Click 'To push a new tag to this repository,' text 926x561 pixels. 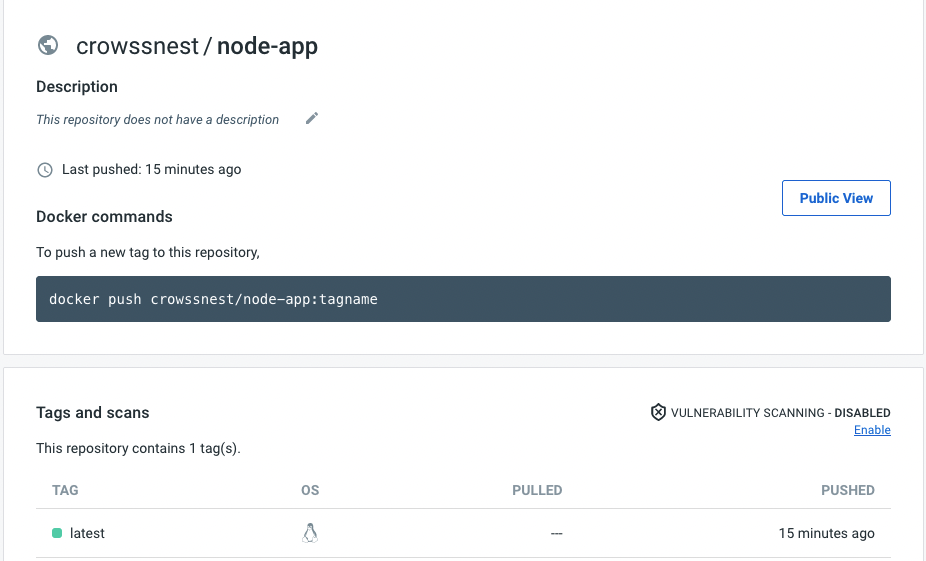coord(148,252)
